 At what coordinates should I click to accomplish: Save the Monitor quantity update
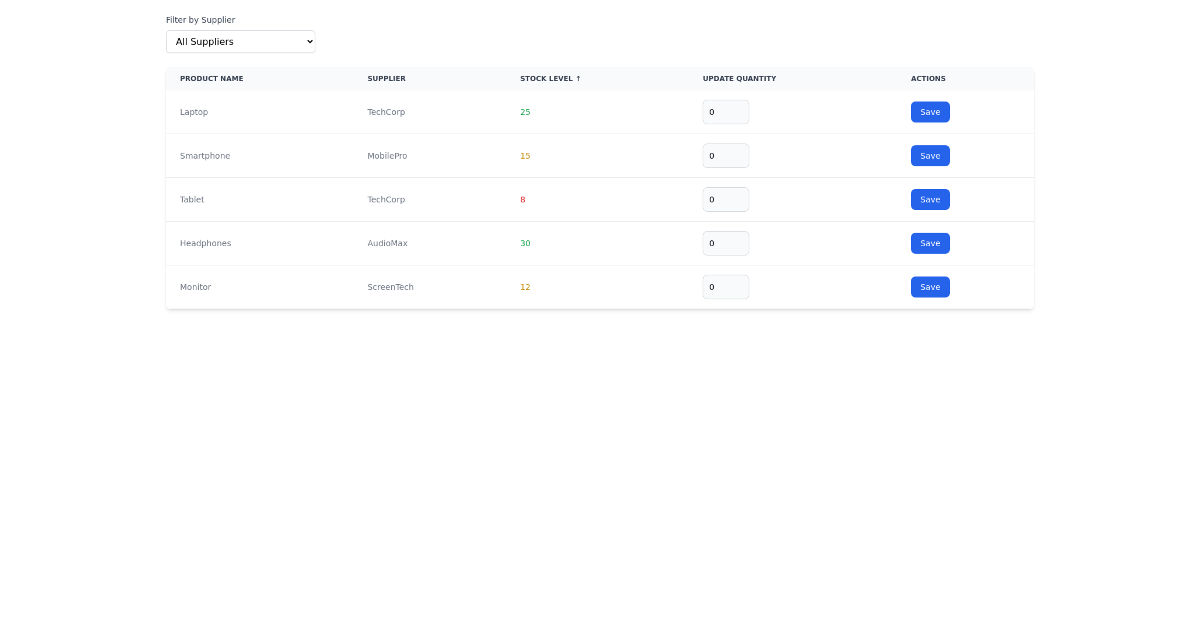930,287
